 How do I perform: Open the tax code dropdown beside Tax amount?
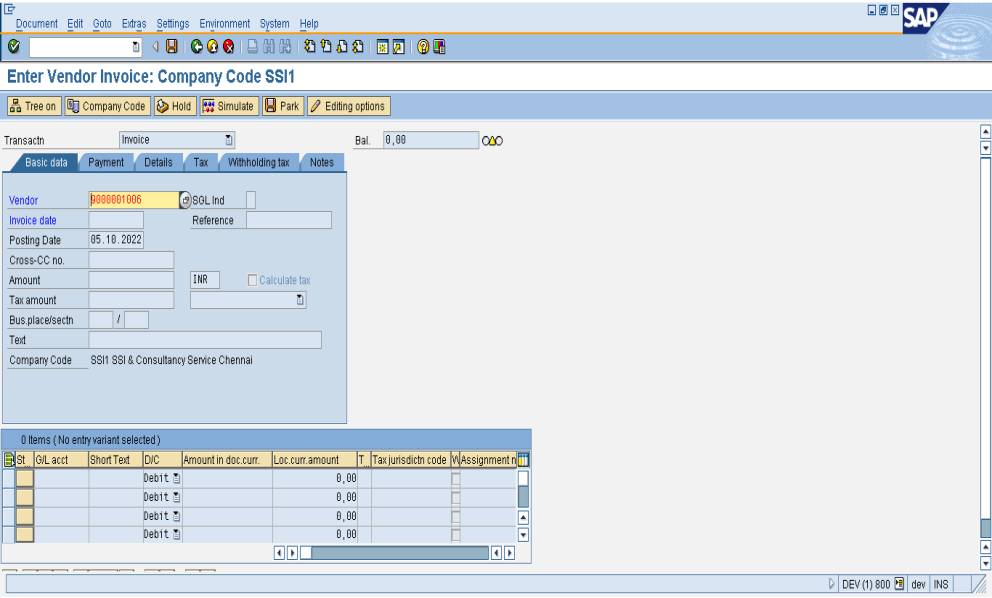(x=299, y=300)
